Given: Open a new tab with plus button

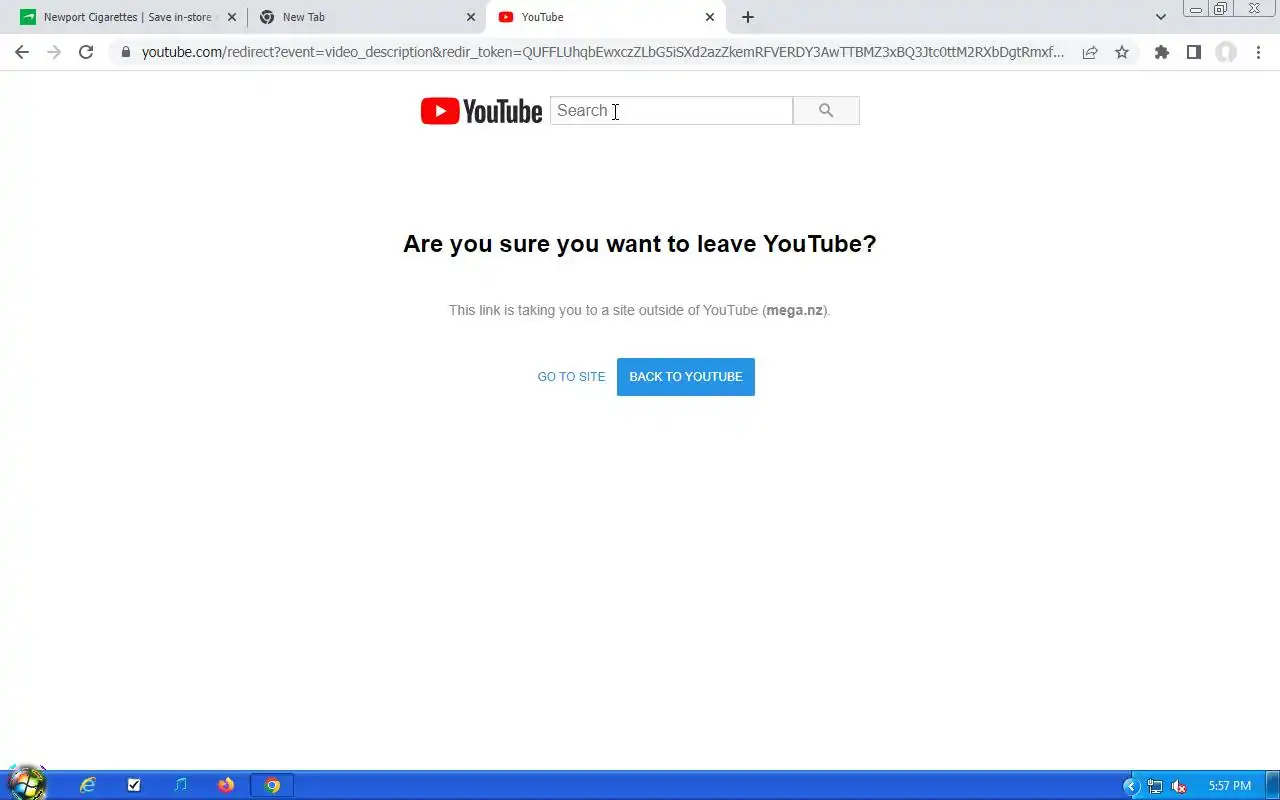Looking at the screenshot, I should click(748, 17).
